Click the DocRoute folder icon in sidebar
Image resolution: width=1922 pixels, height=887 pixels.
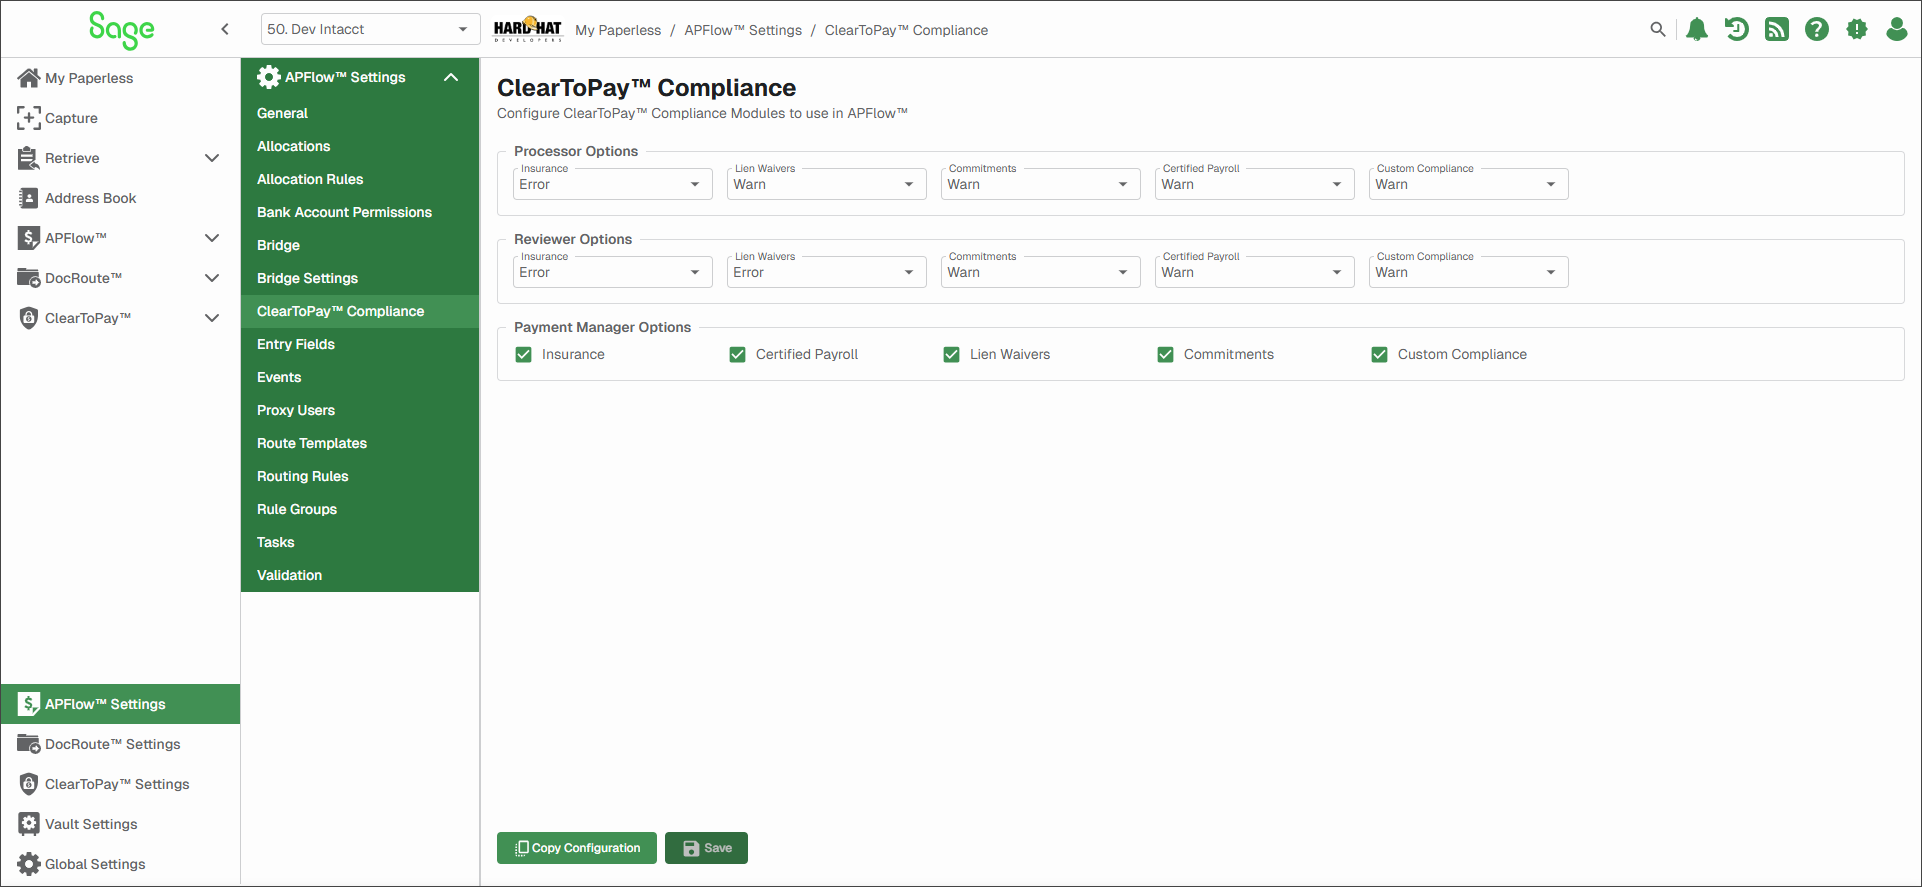pos(29,278)
